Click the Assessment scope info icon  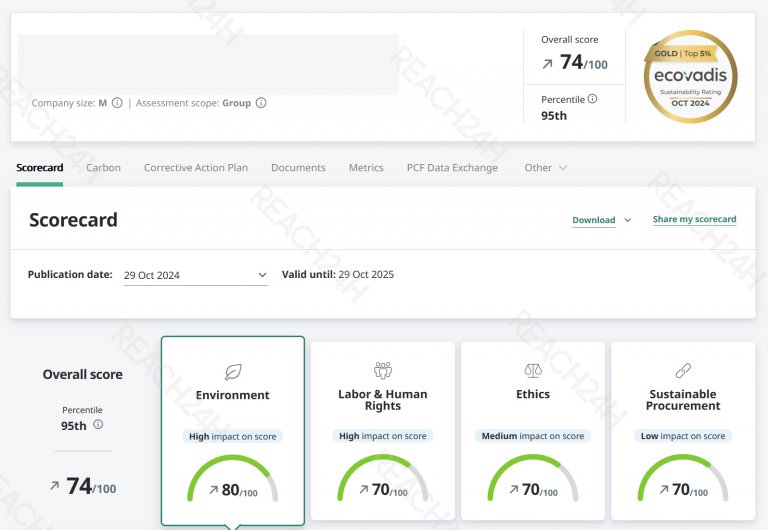tap(261, 103)
